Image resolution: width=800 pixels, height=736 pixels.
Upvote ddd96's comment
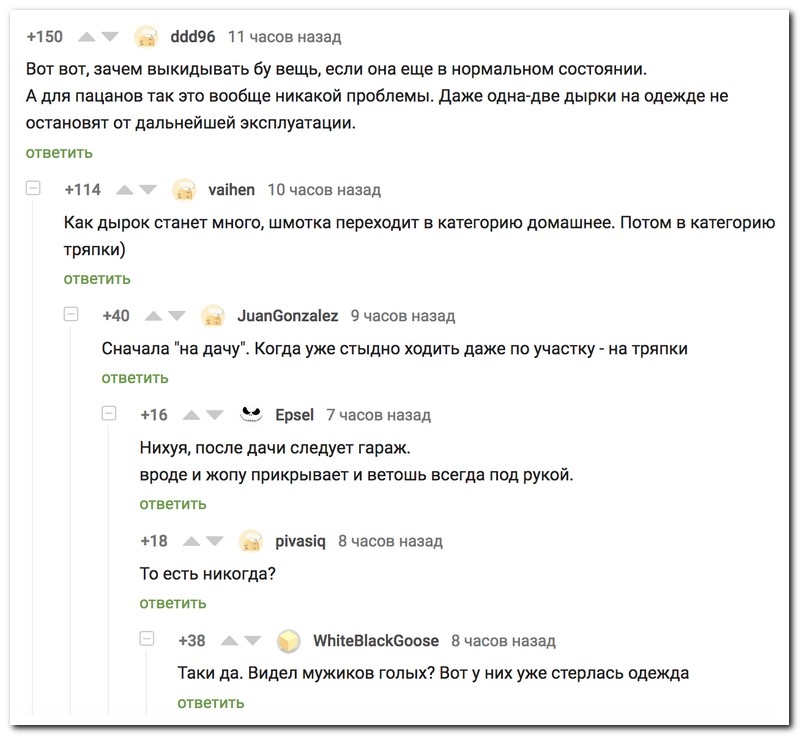86,37
